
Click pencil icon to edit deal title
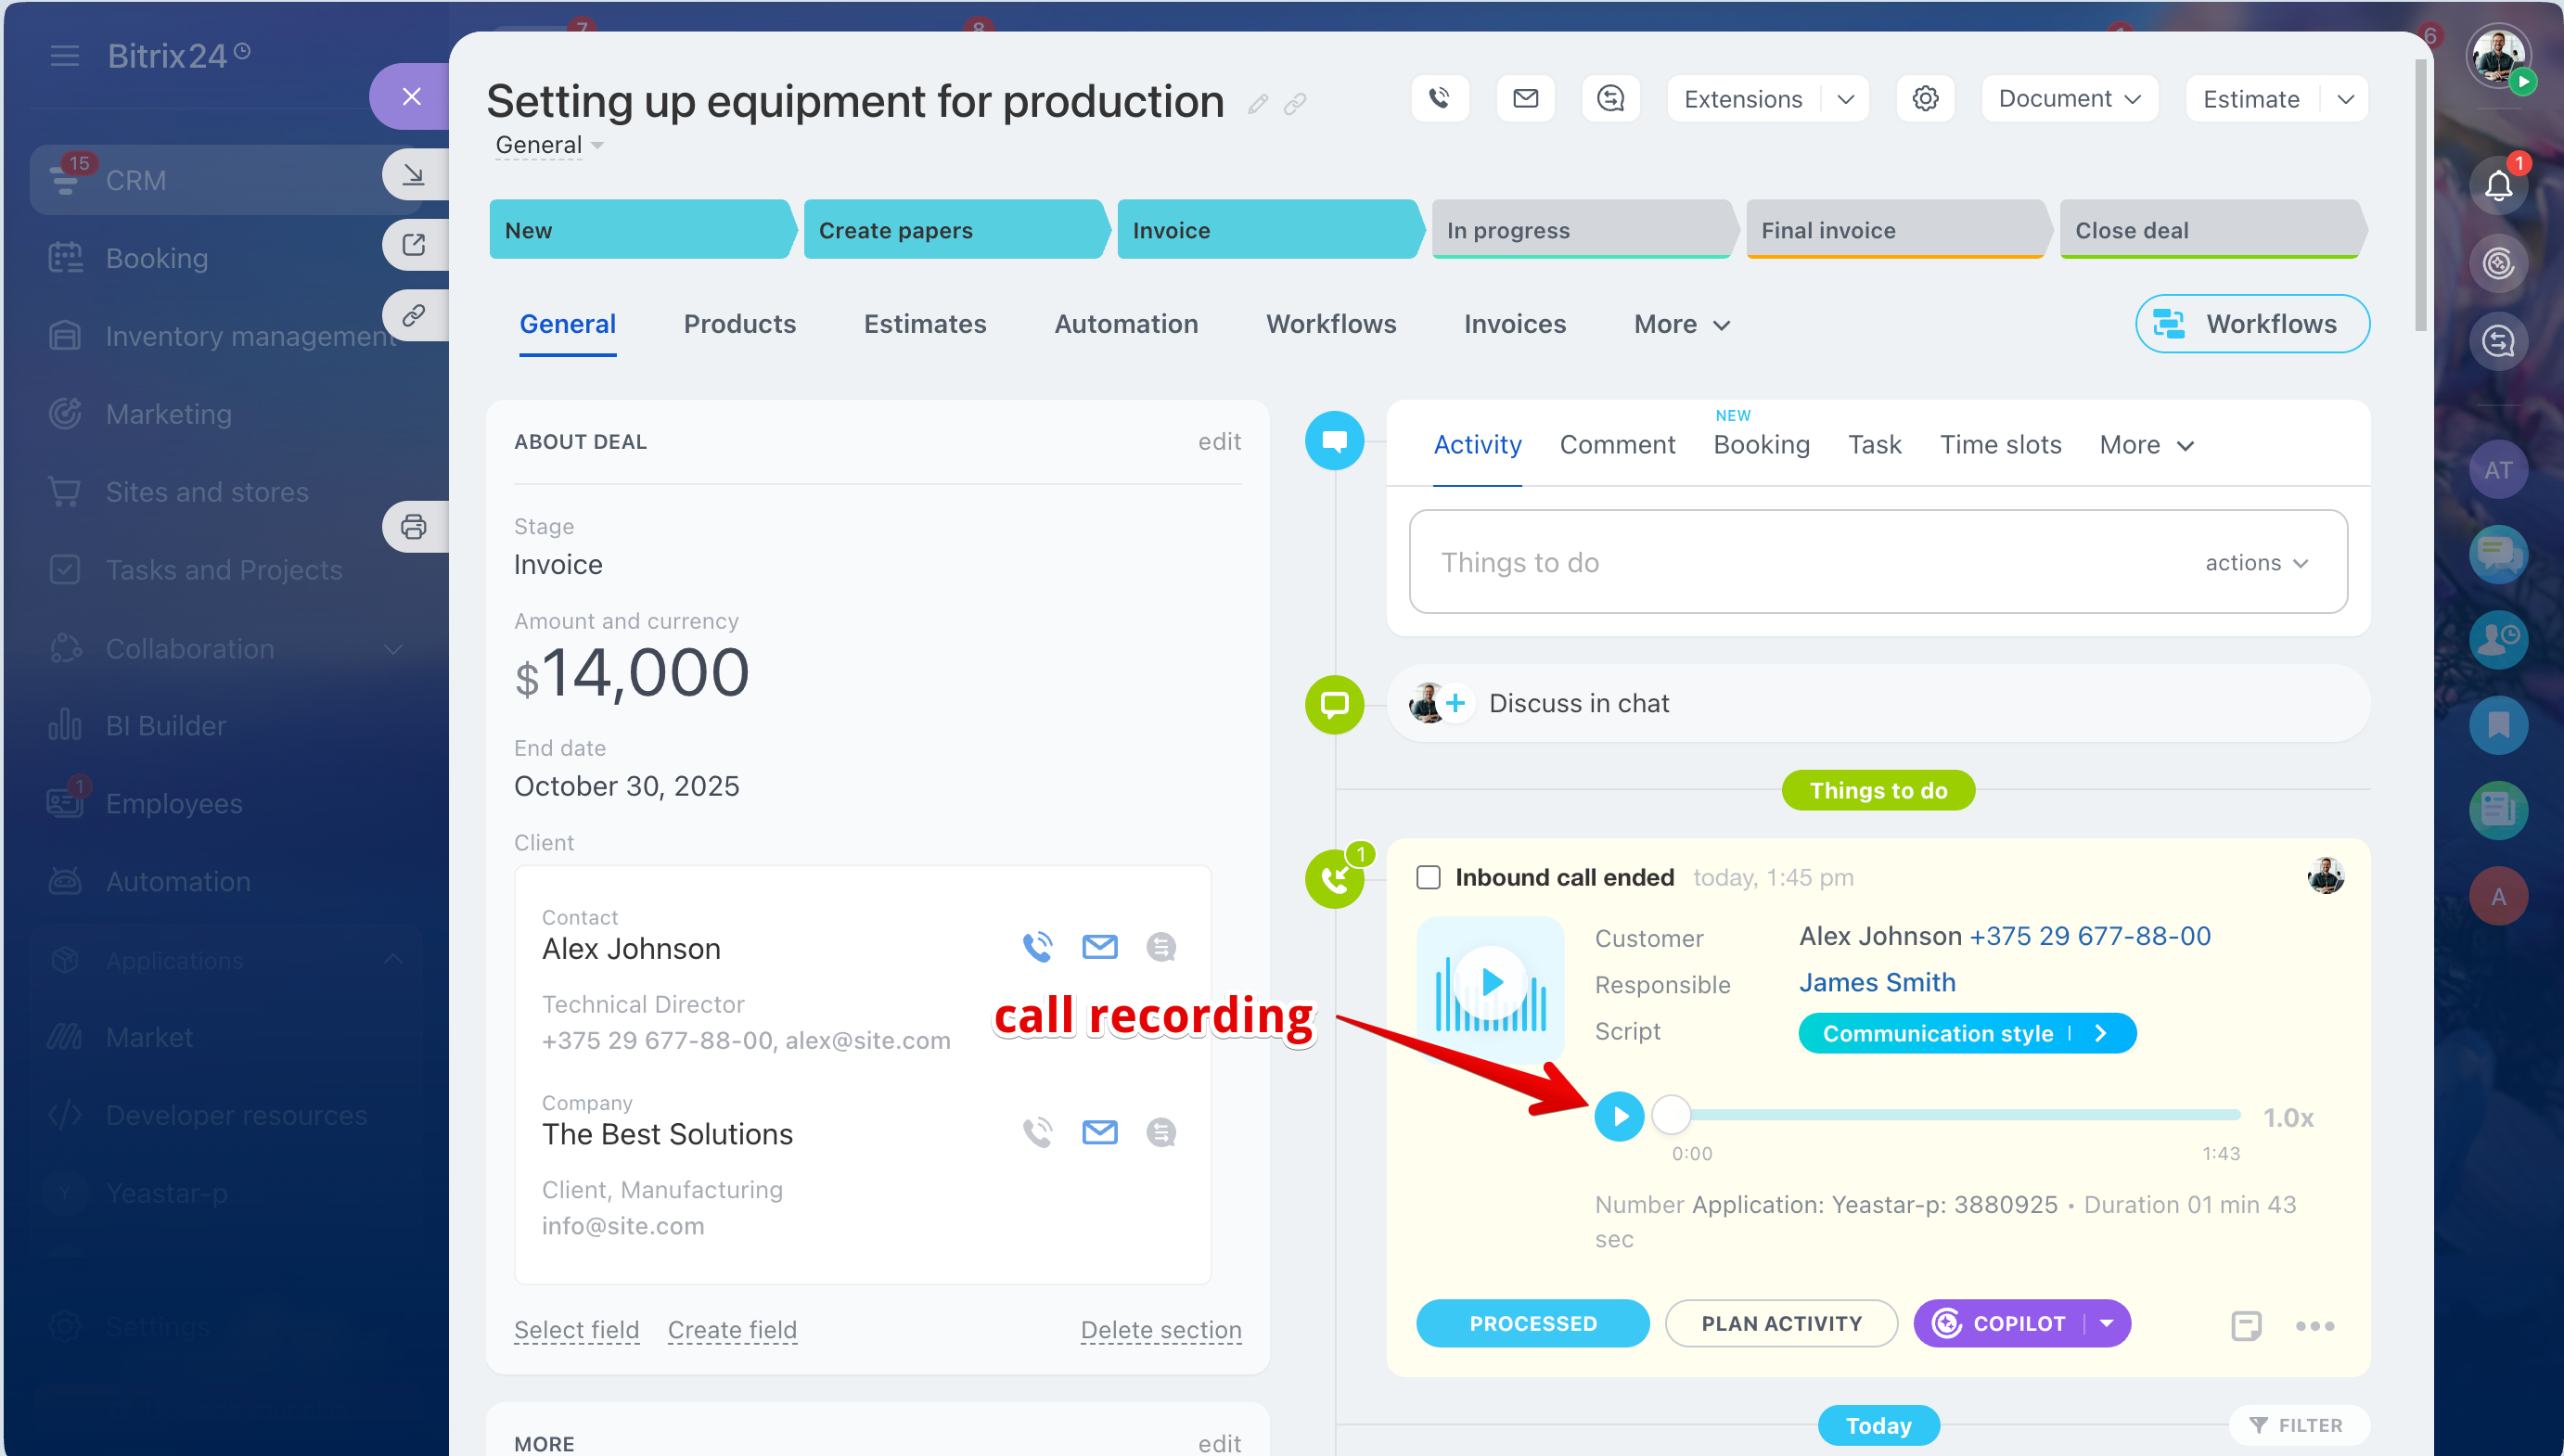[1258, 103]
